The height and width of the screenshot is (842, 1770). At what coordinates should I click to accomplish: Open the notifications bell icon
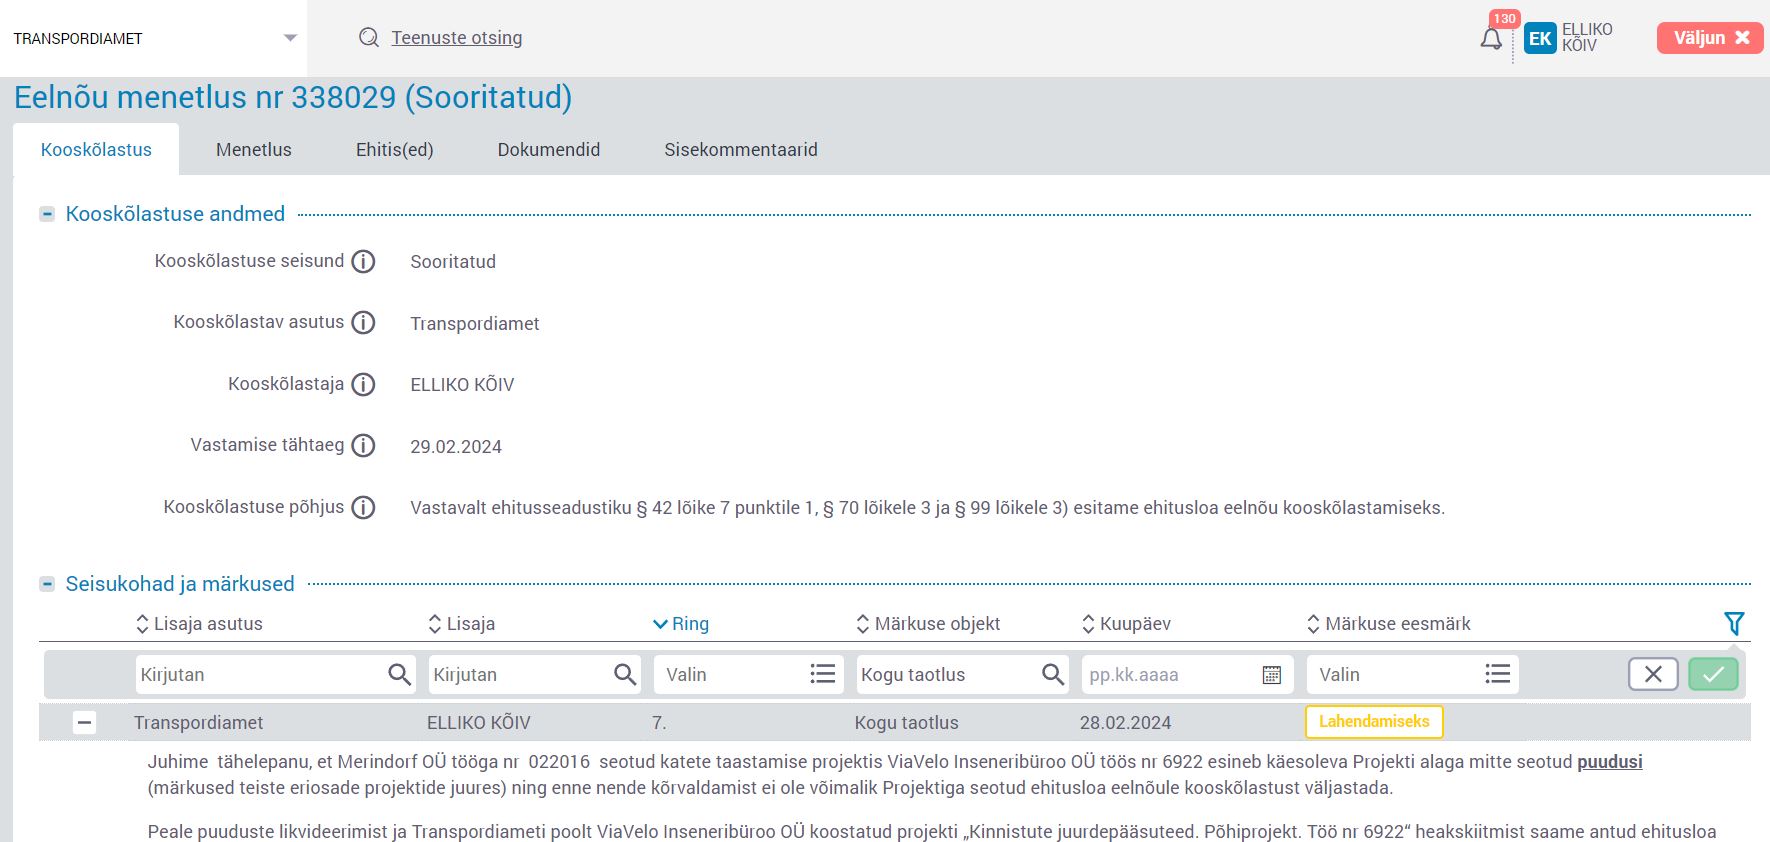pos(1491,39)
